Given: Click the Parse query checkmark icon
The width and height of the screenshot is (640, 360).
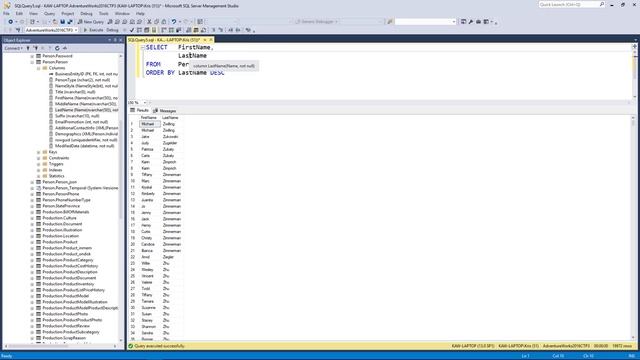Looking at the screenshot, I should [x=131, y=30].
